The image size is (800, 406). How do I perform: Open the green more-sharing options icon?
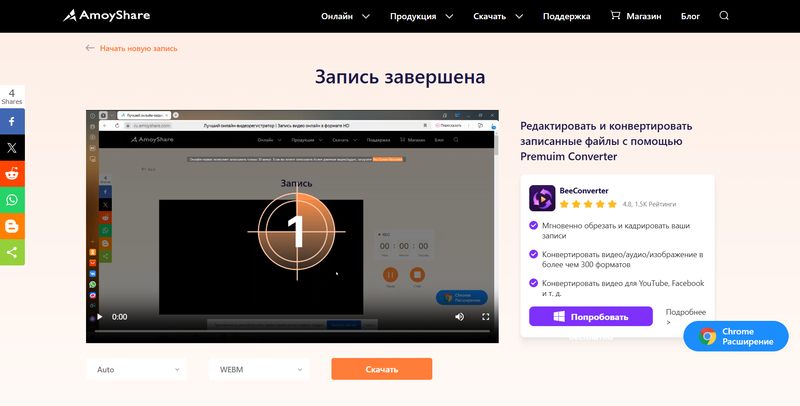click(12, 252)
